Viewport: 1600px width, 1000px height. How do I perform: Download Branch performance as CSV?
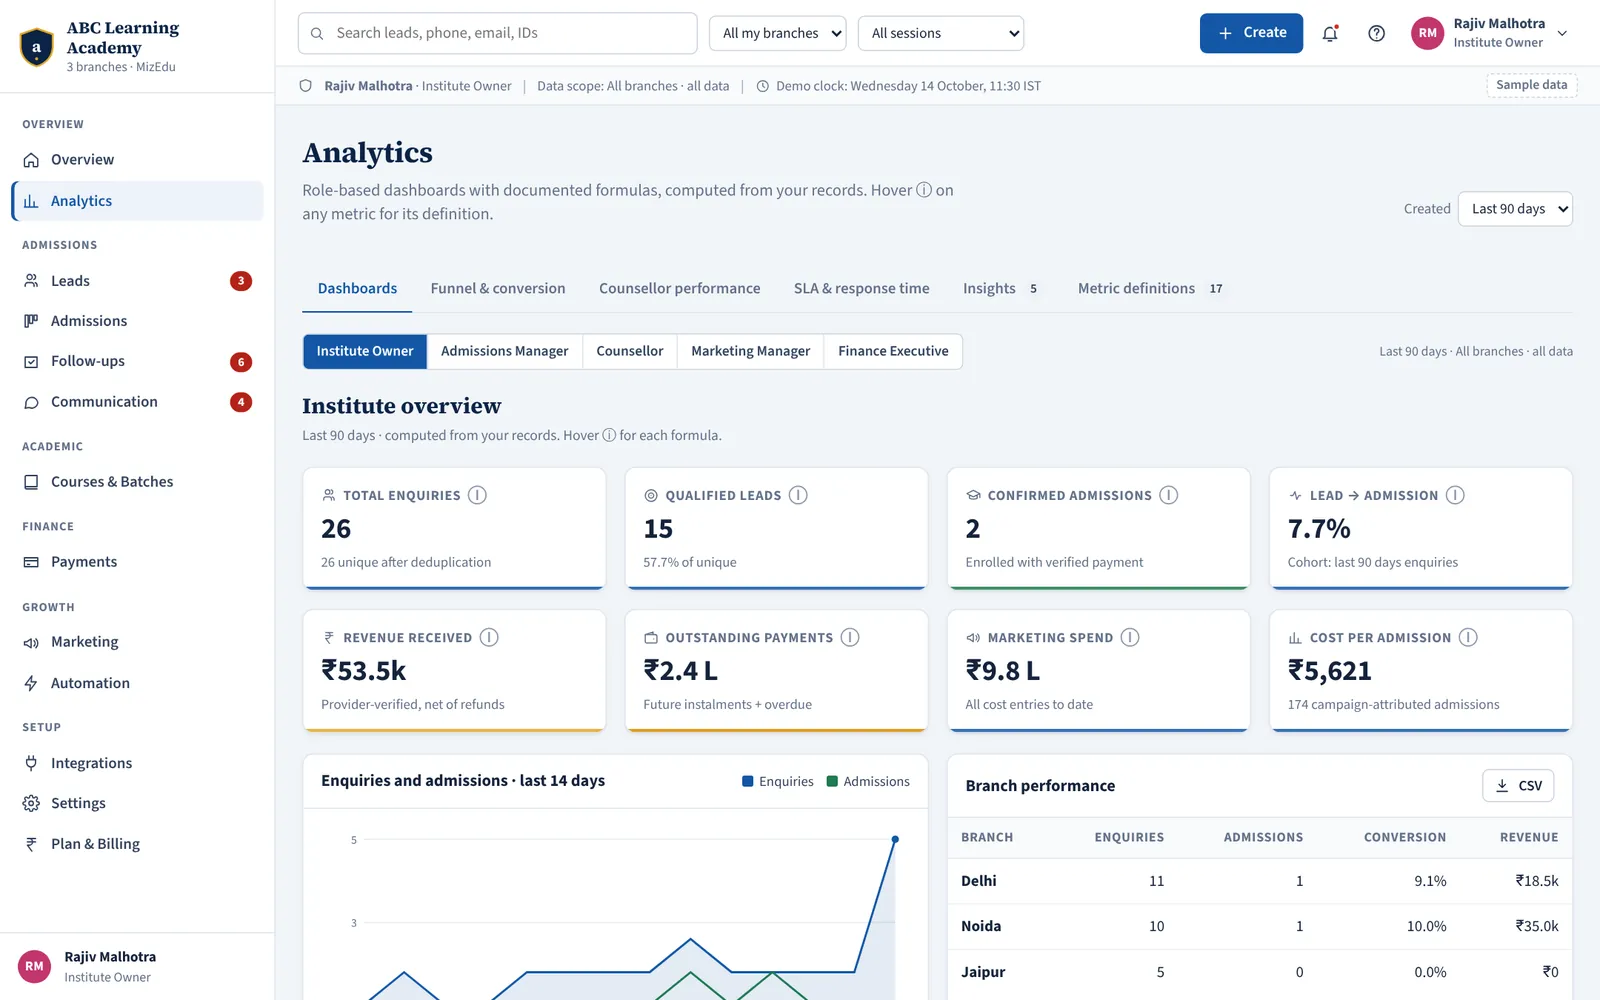tap(1518, 786)
